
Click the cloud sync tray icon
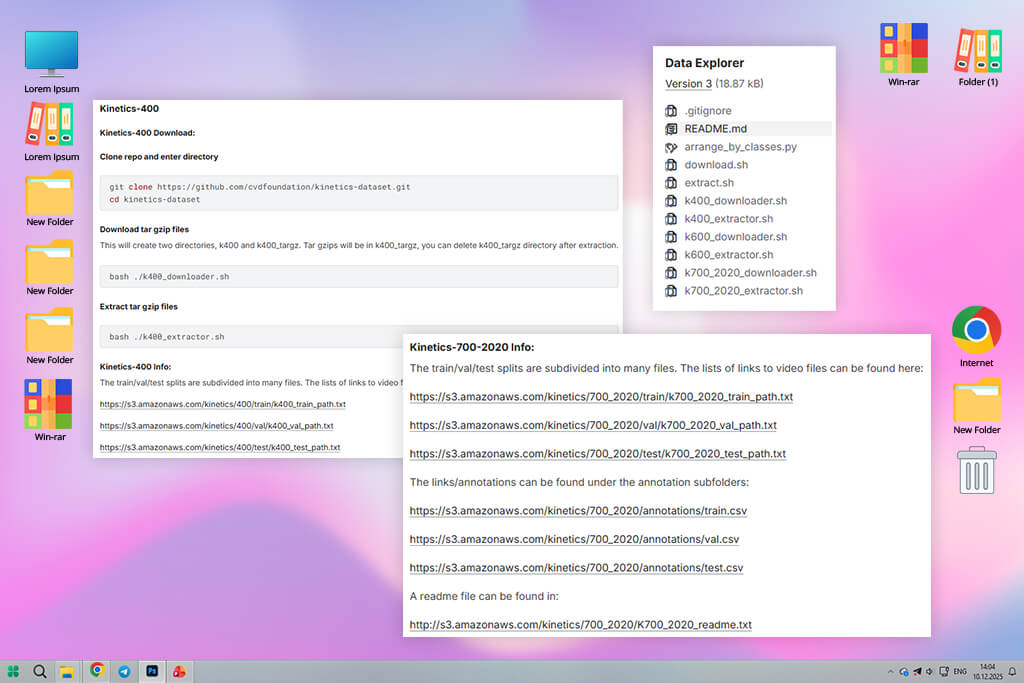[x=904, y=672]
